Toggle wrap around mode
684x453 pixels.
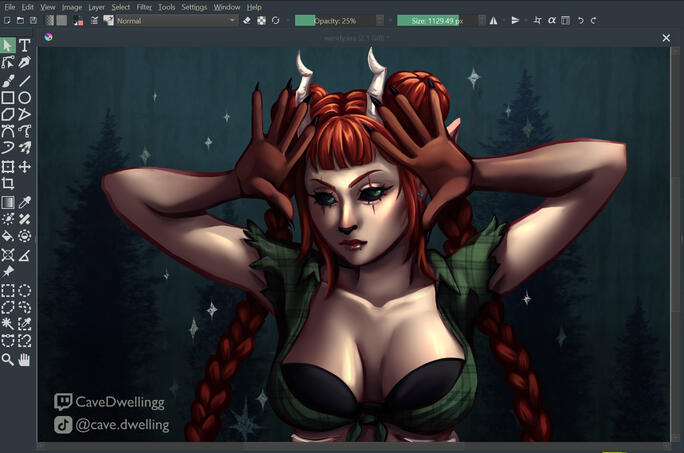click(x=537, y=21)
